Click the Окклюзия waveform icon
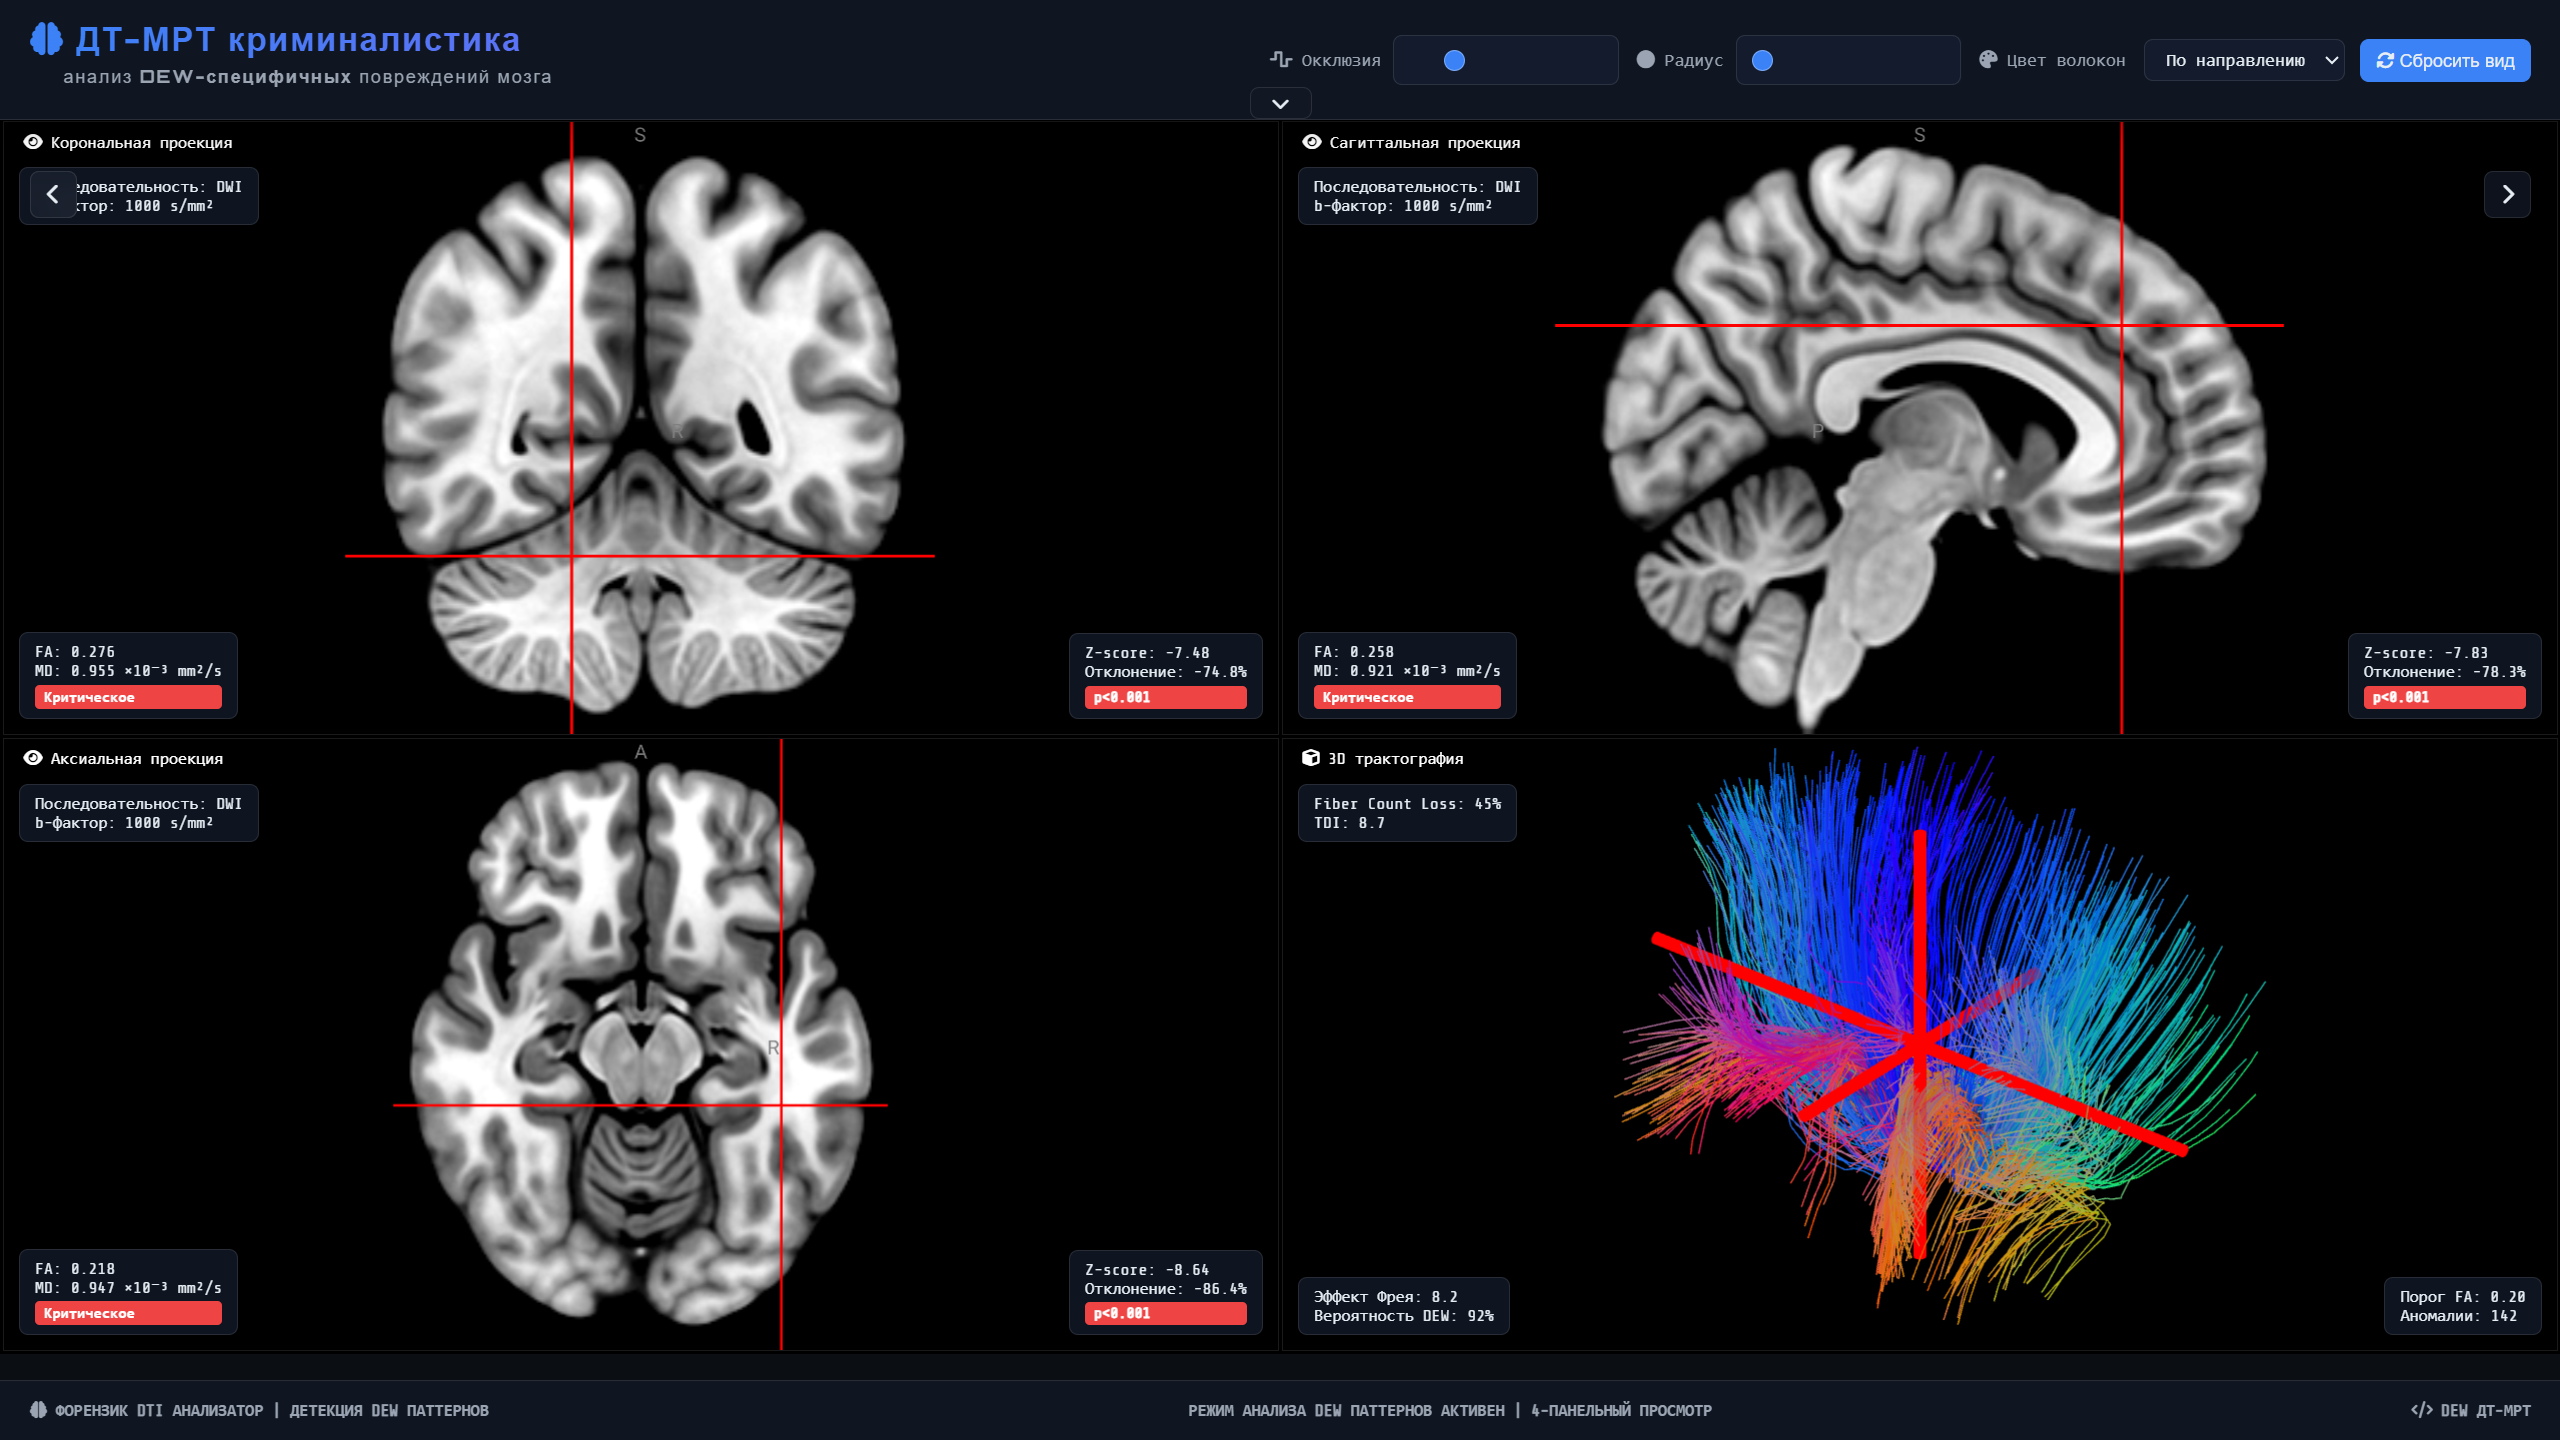The width and height of the screenshot is (2560, 1440). pos(1280,60)
